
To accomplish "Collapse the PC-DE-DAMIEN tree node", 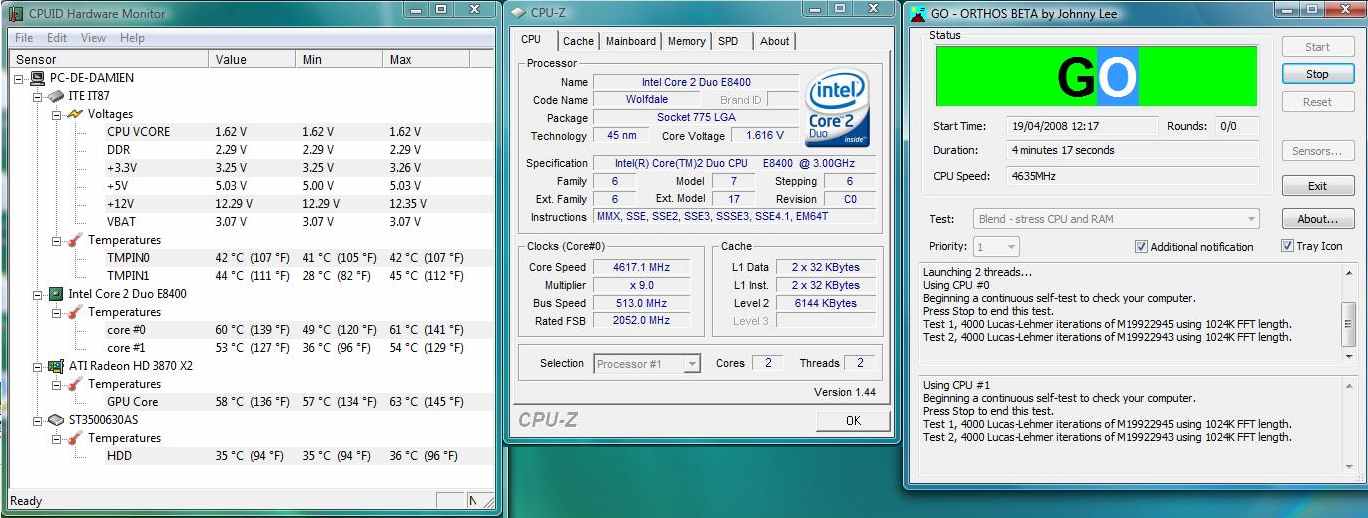I will tap(20, 78).
